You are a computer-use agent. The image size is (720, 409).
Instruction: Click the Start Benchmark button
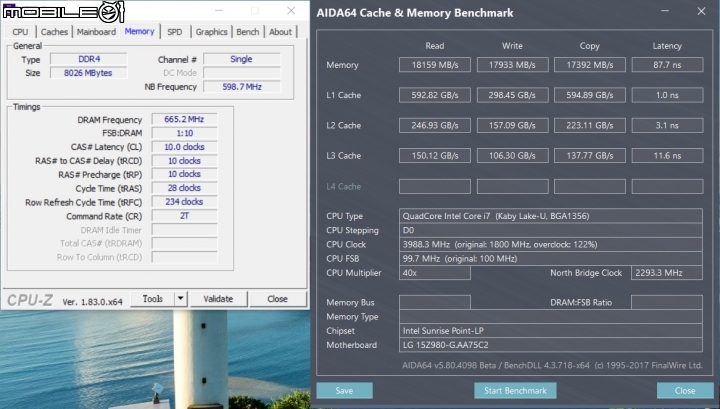tap(515, 391)
